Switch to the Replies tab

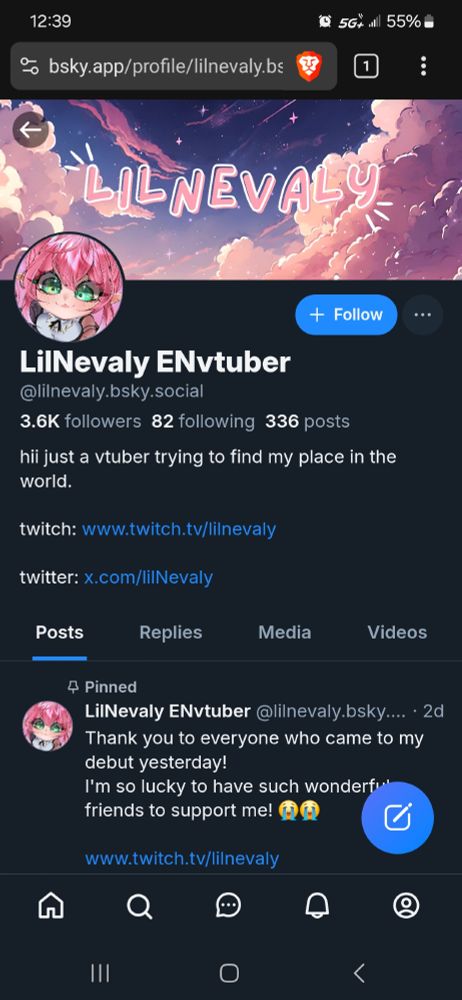(x=170, y=632)
